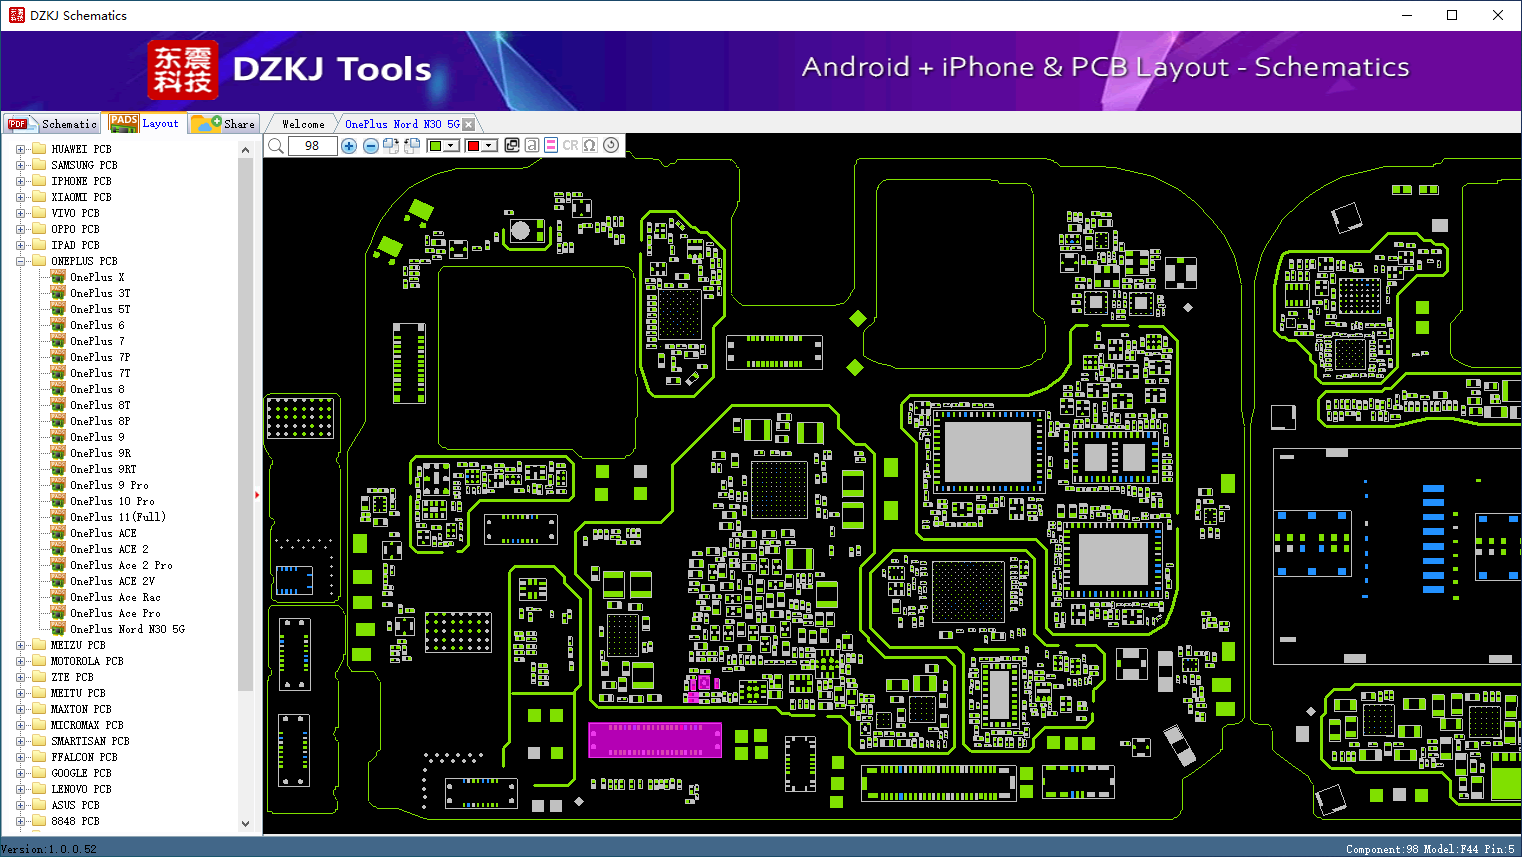Select OnePlus Ace Rac in the tree

tap(115, 597)
